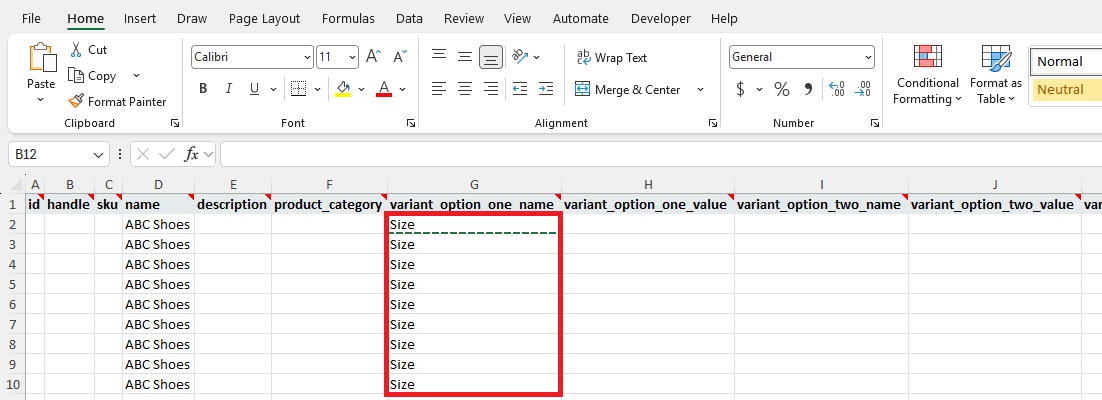Open Font group dialog launcher
The width and height of the screenshot is (1102, 400).
410,123
